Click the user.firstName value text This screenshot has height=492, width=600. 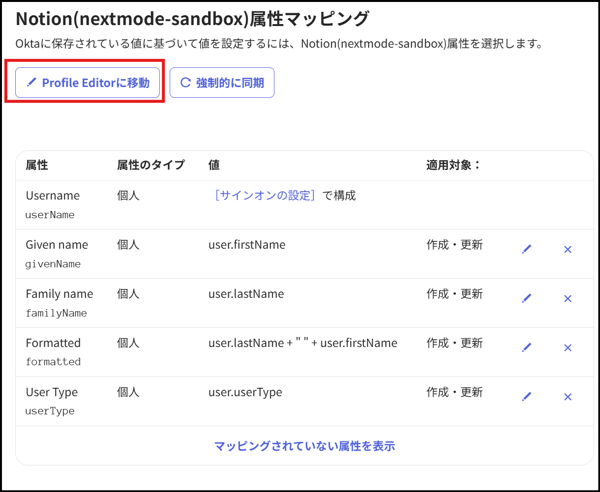246,245
